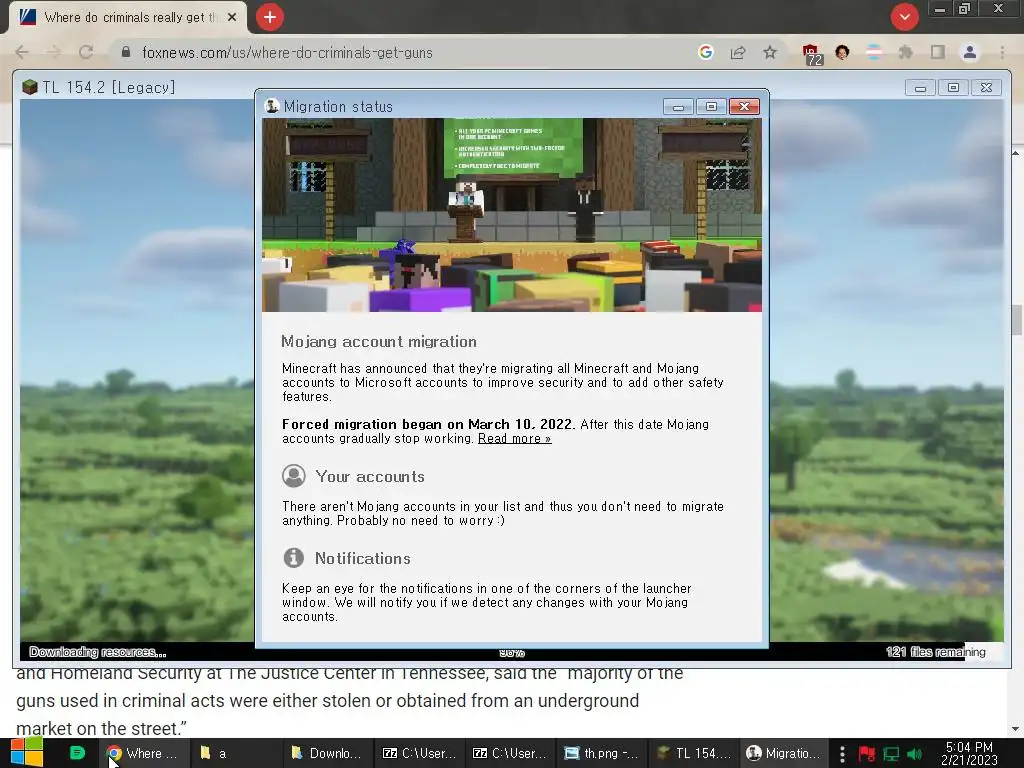Close the Migration status window
This screenshot has height=768, width=1024.
[x=744, y=106]
